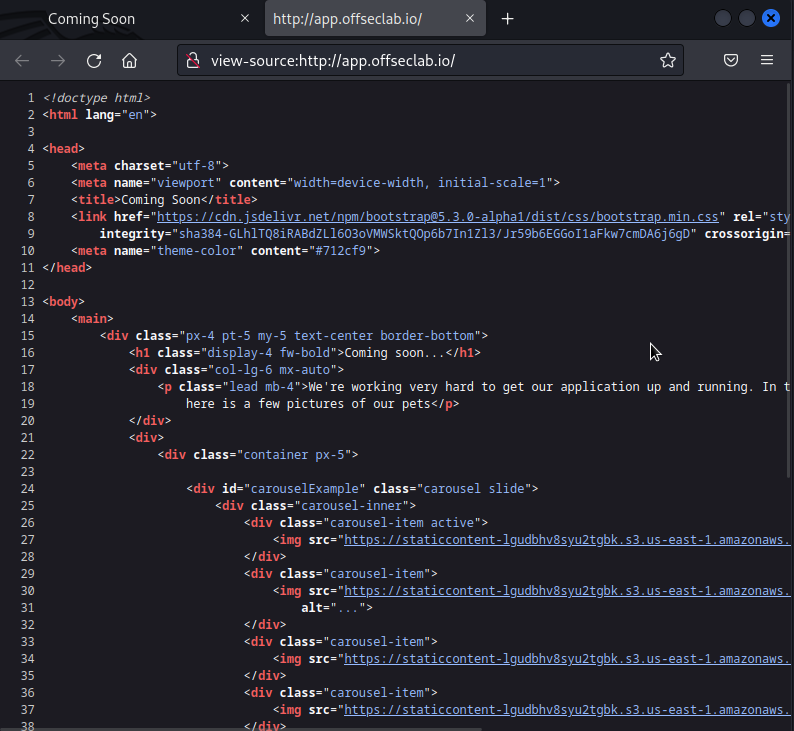Open the S3 image link on line 34
The width and height of the screenshot is (794, 731).
pos(566,658)
